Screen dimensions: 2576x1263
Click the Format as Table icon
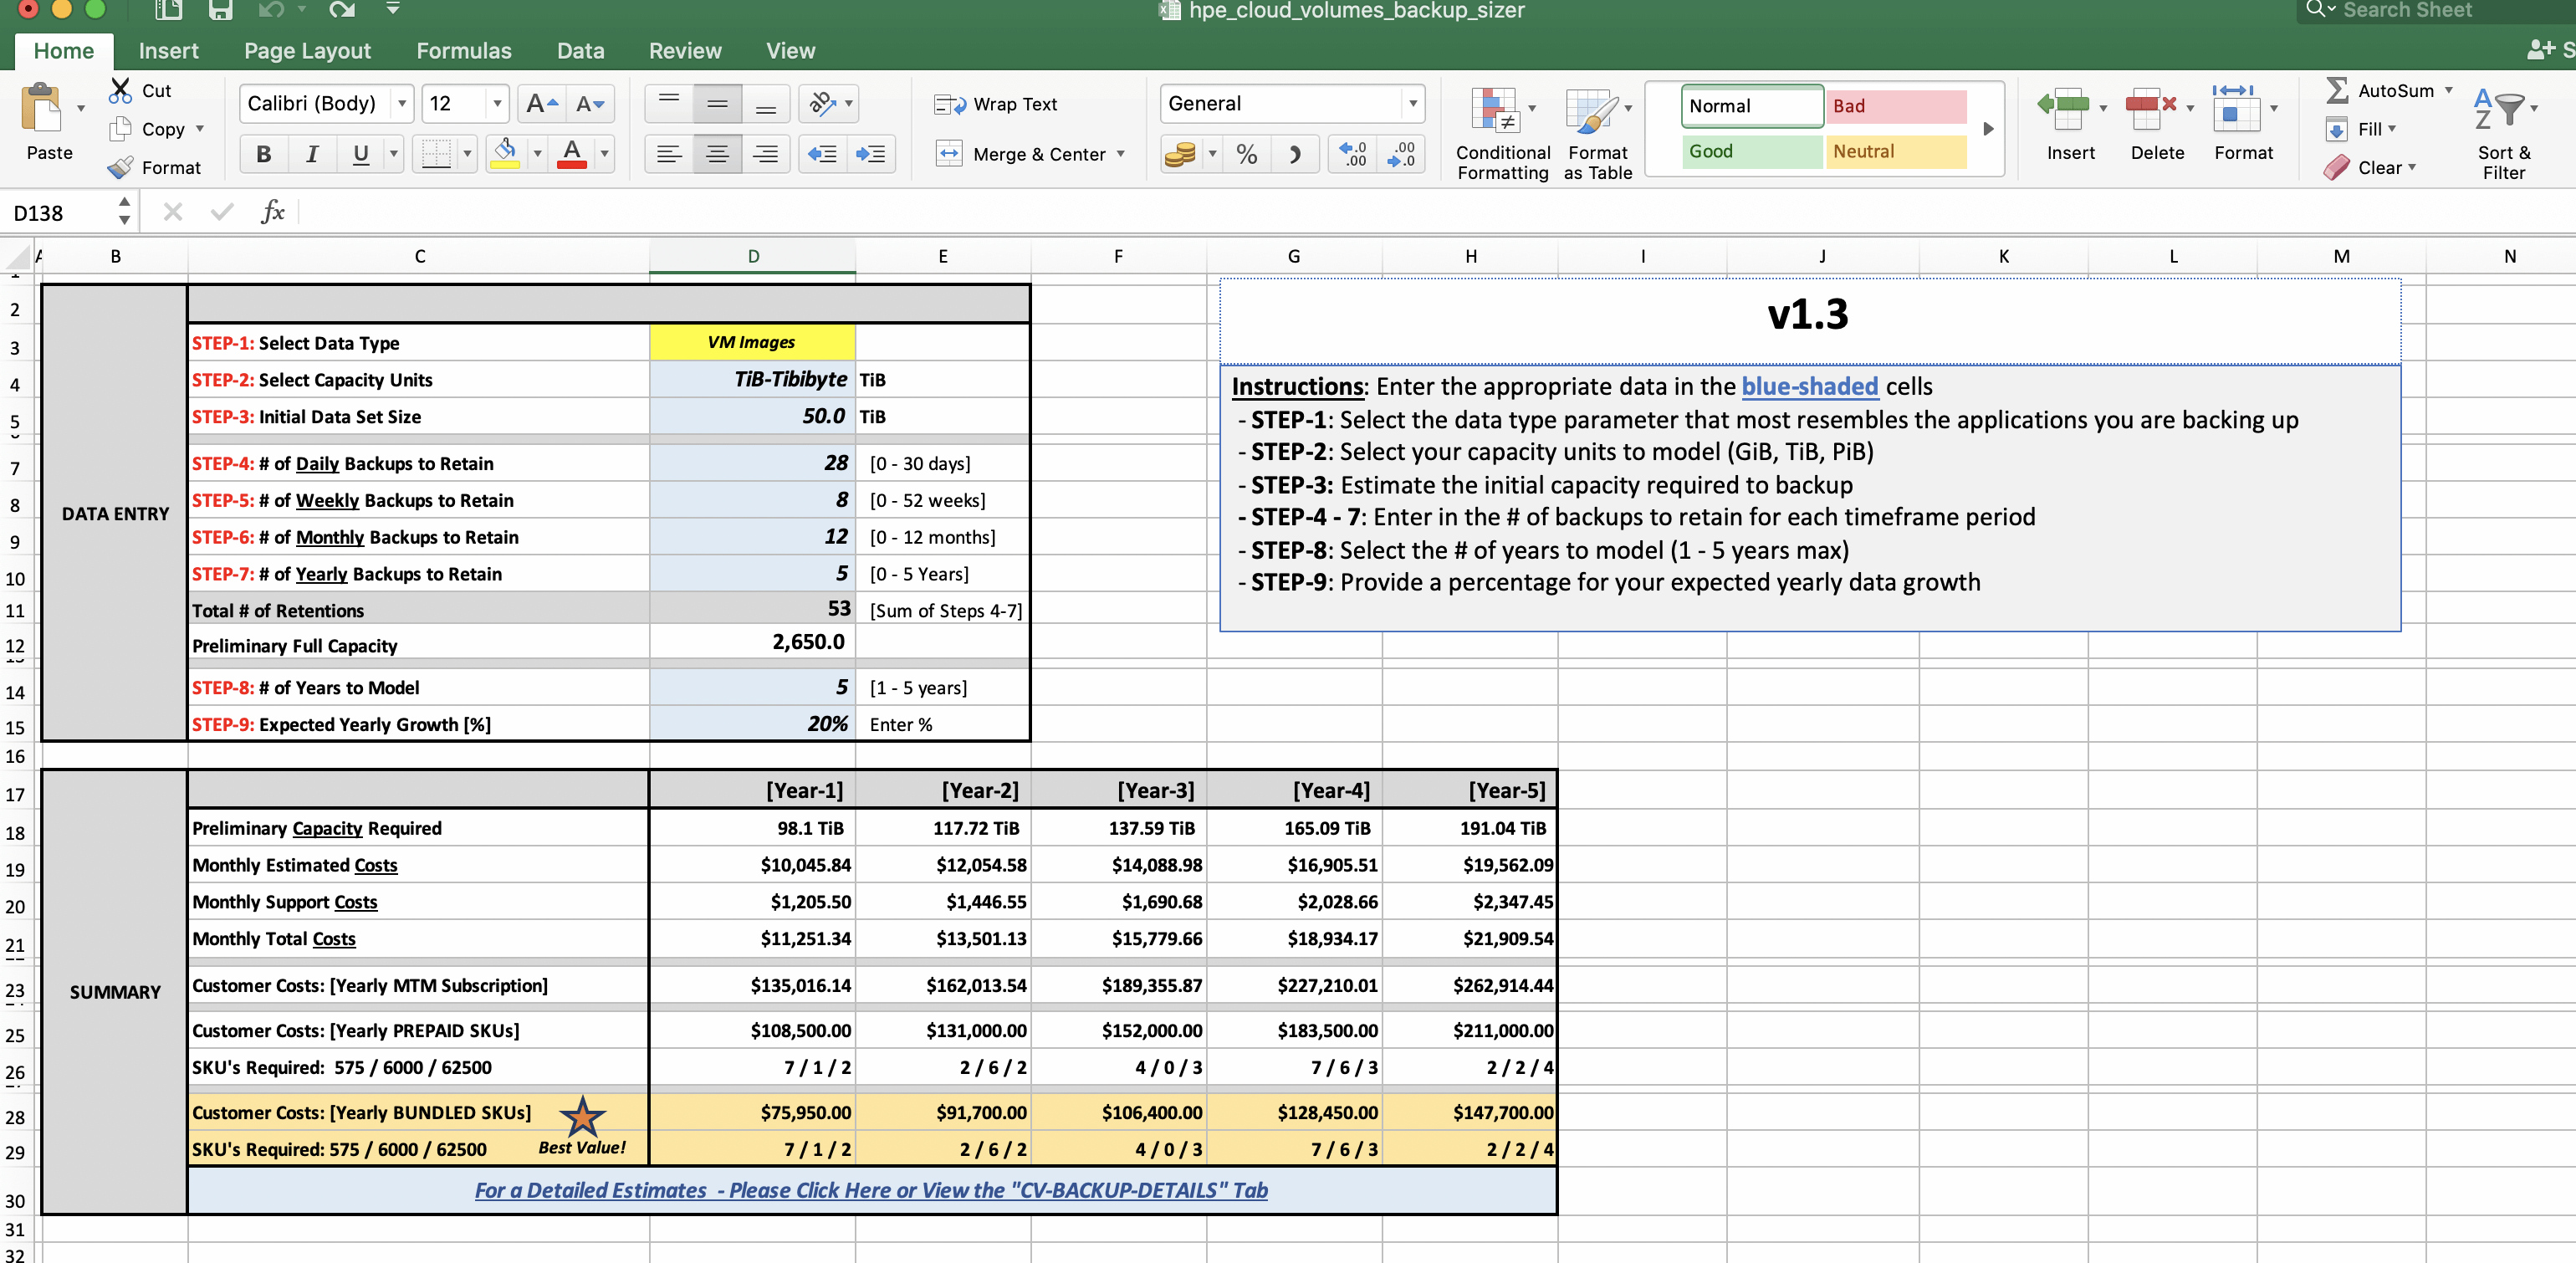(x=1591, y=111)
